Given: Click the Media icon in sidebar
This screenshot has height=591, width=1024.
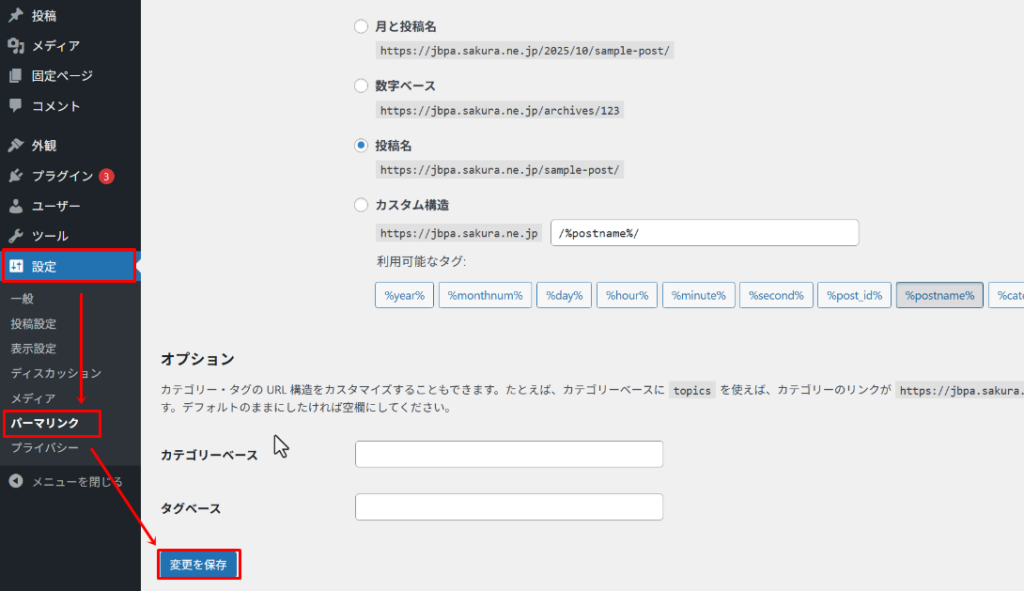Looking at the screenshot, I should coord(16,46).
